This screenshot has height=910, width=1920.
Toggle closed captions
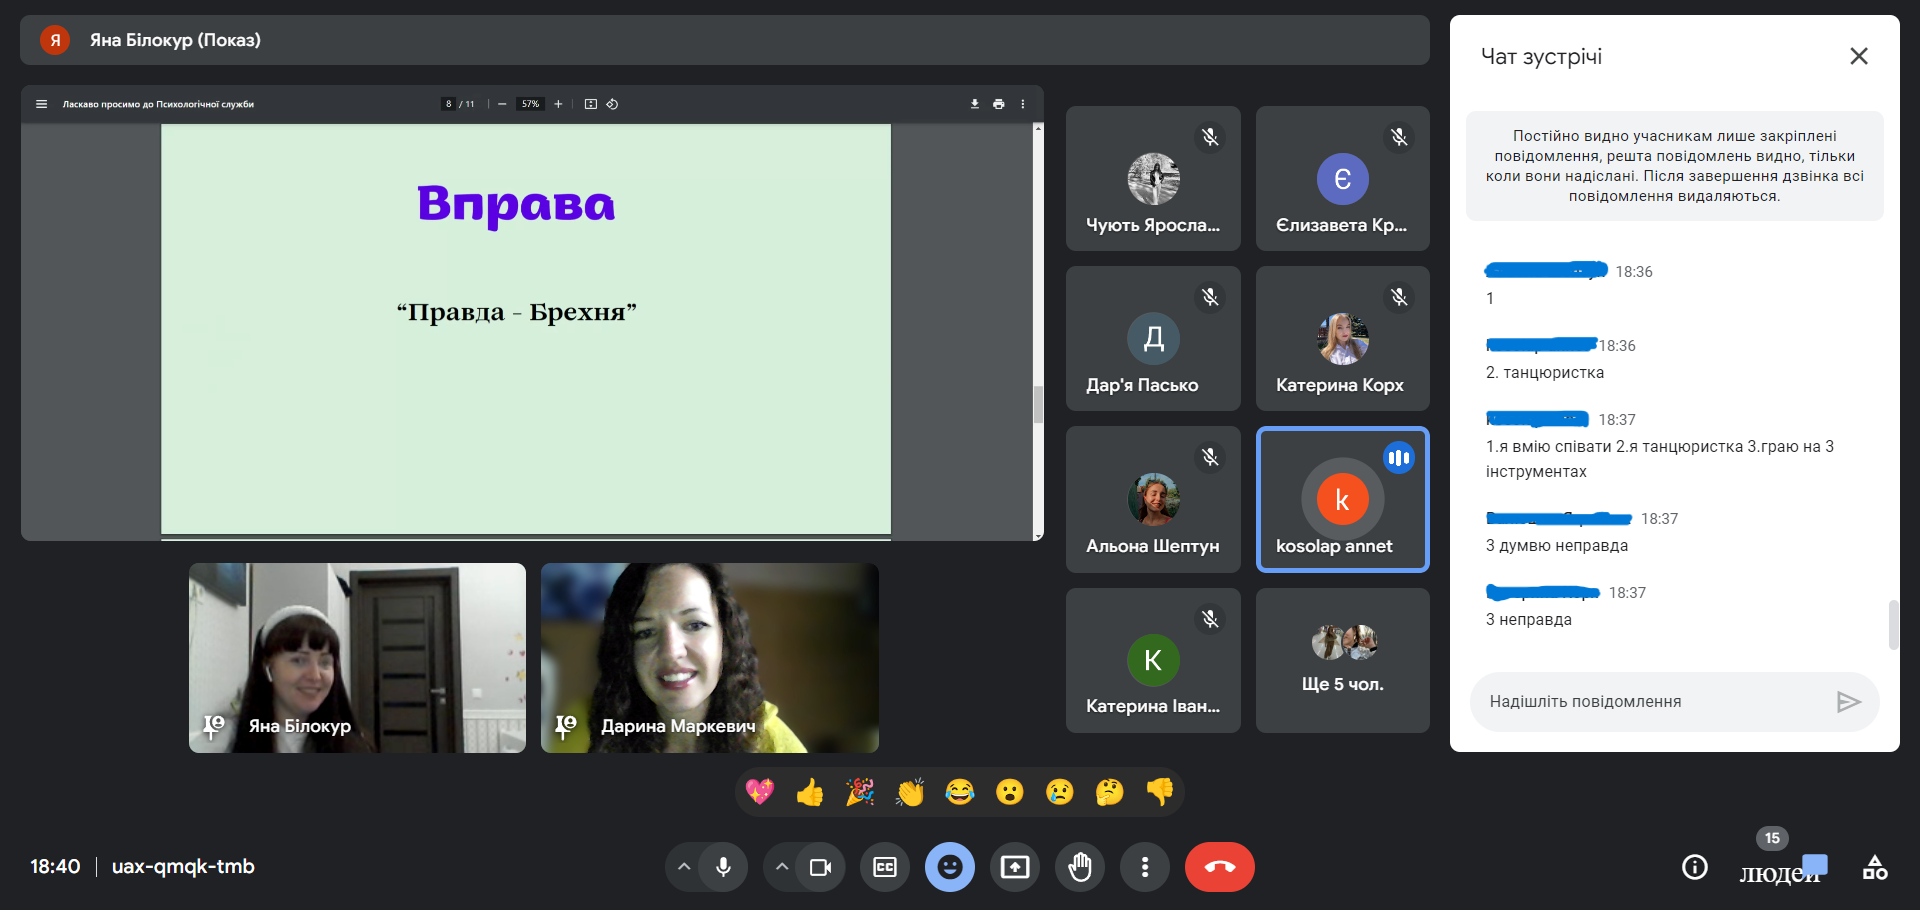885,867
